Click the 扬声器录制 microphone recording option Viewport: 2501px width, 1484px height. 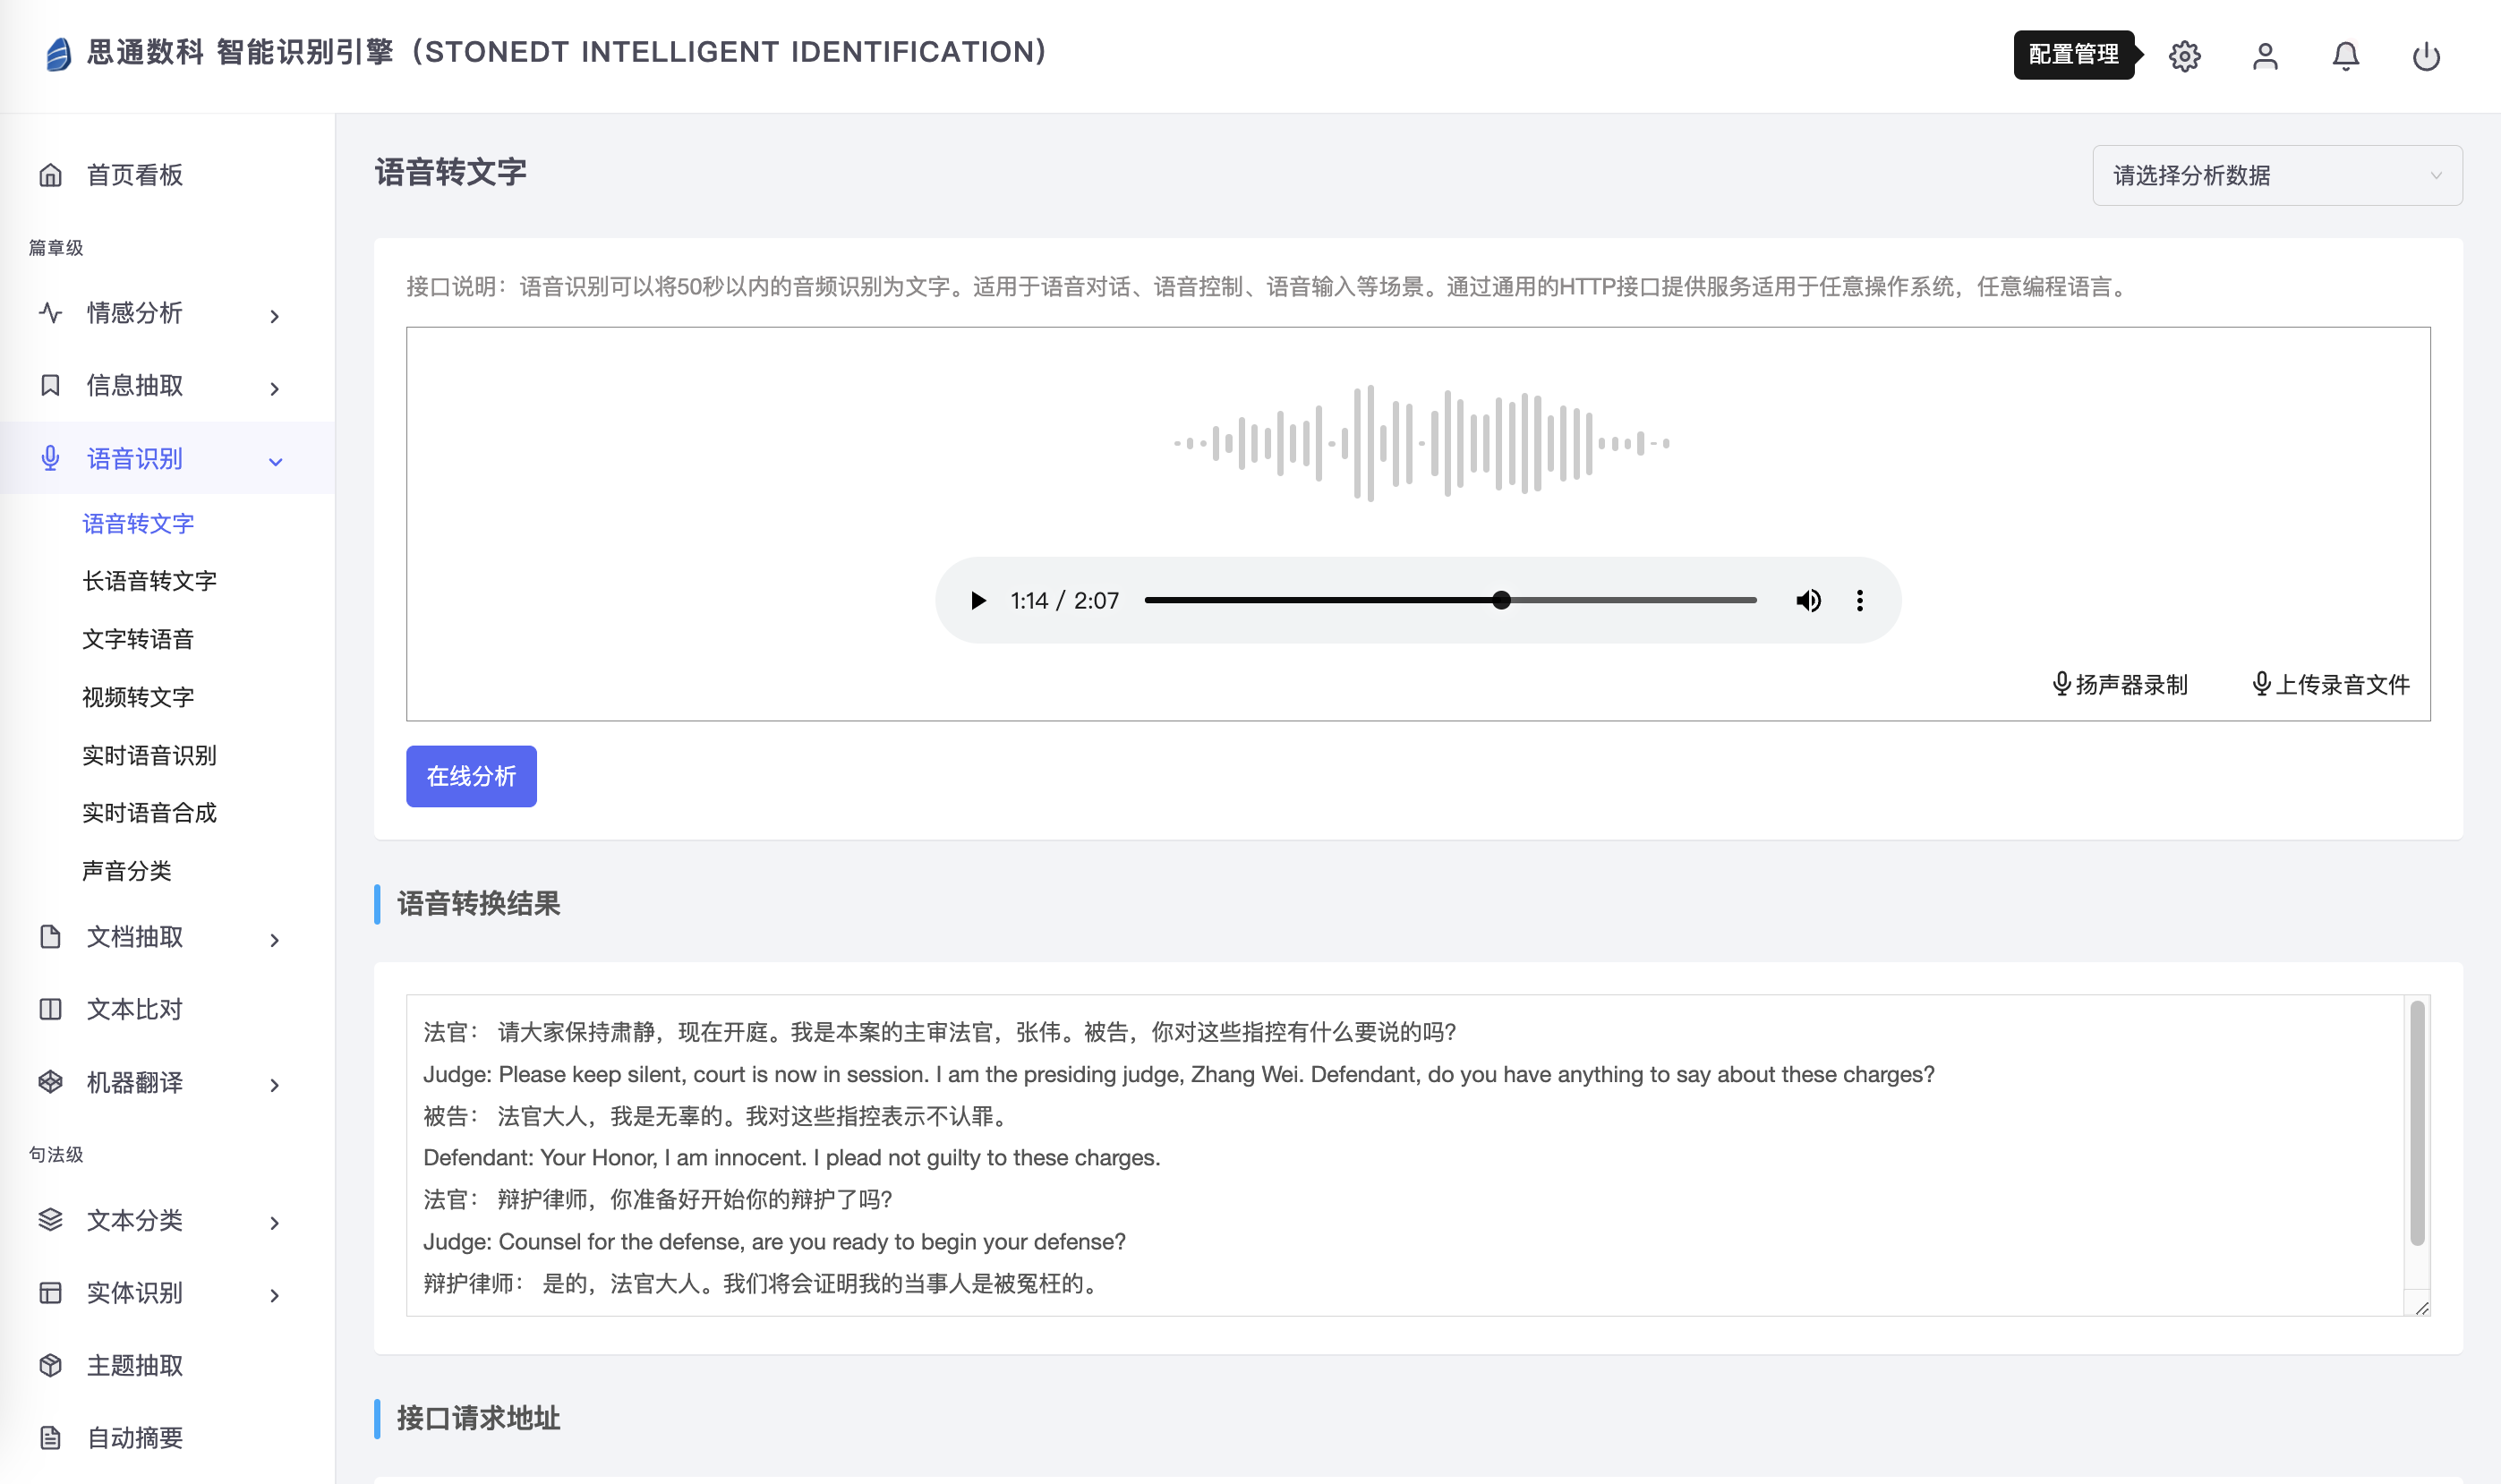click(x=2119, y=685)
